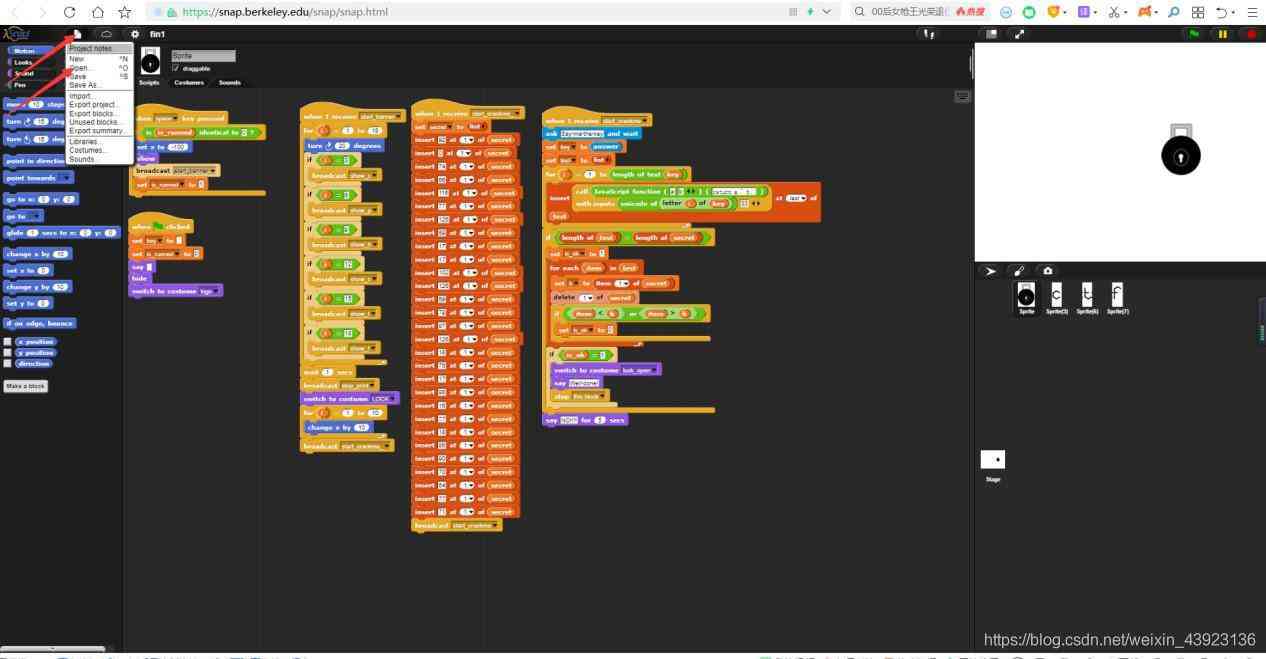The image size is (1266, 659).
Task: Stop all scripts with the red button
Action: click(1251, 34)
